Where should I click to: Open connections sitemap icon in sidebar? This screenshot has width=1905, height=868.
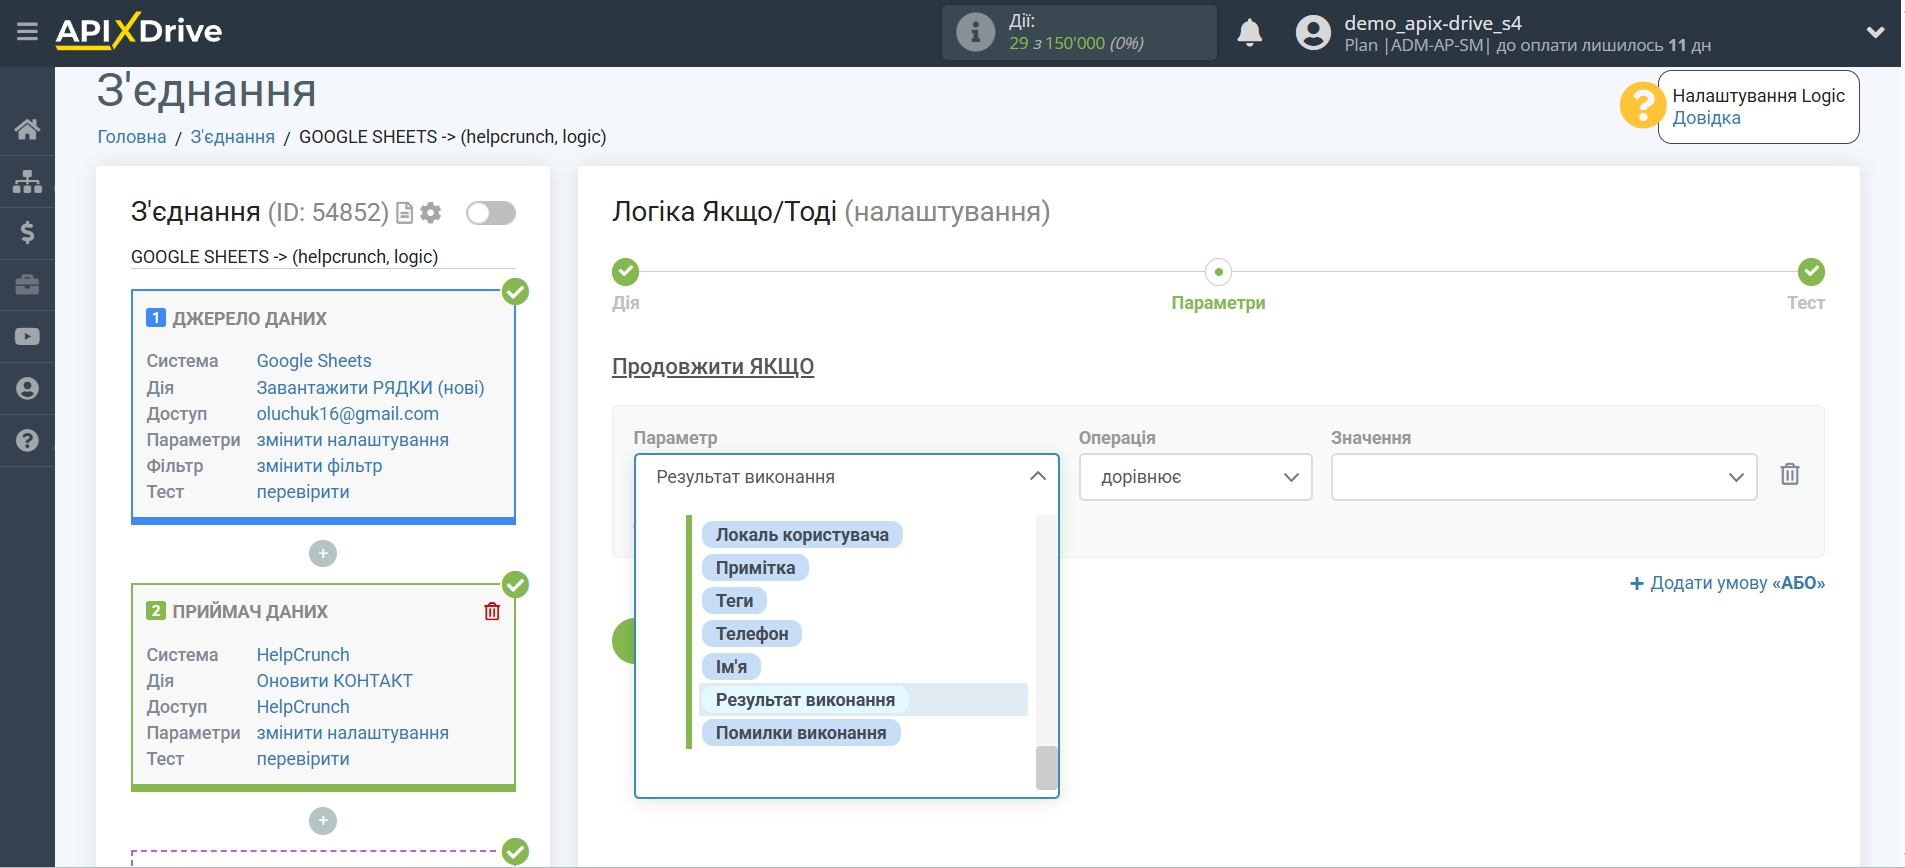coord(27,181)
